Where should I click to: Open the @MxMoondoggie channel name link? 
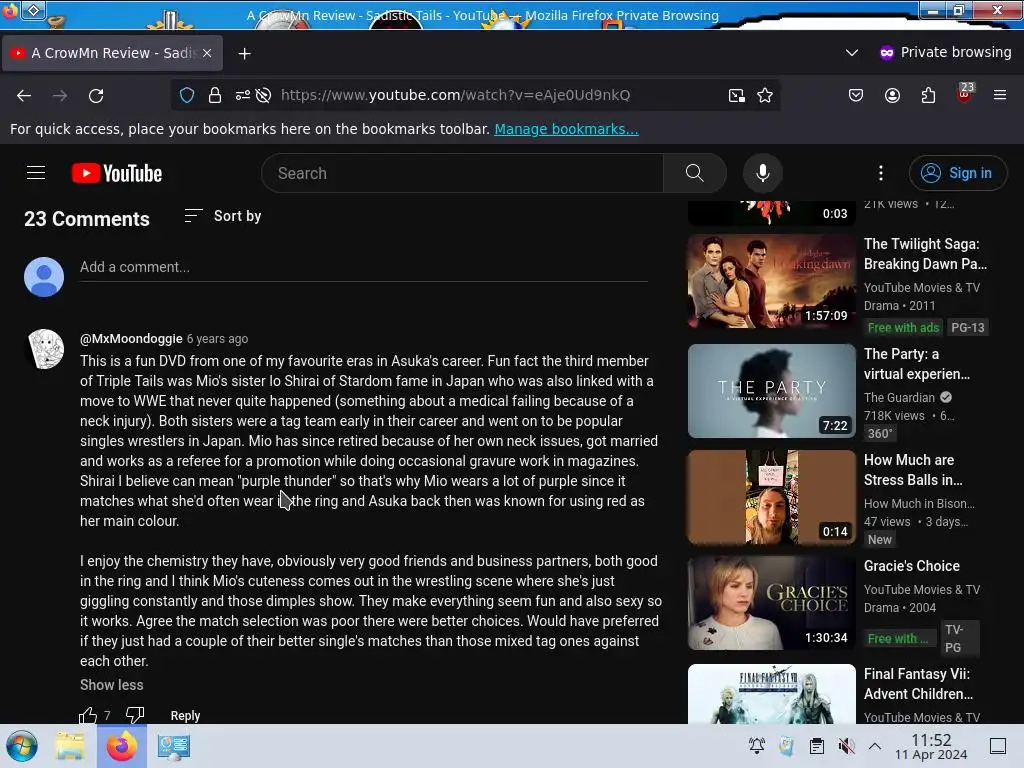(x=131, y=338)
